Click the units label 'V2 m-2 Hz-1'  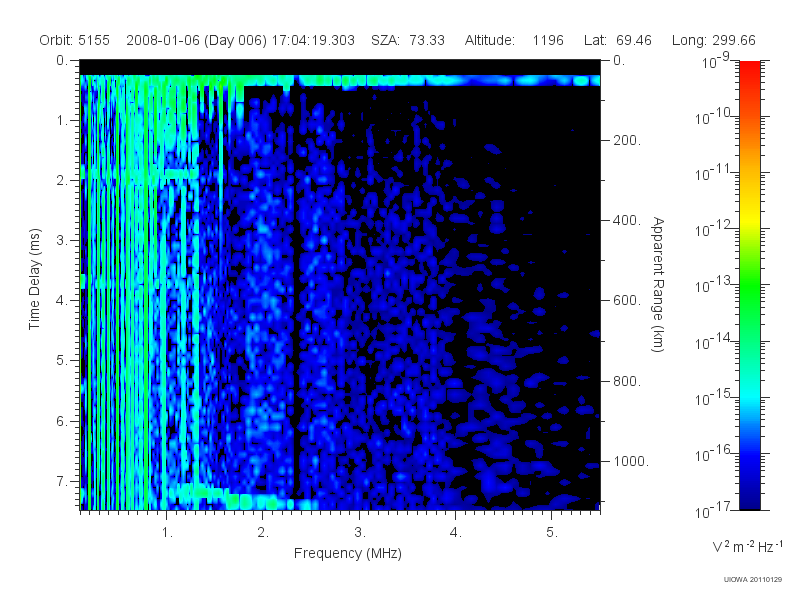point(747,546)
